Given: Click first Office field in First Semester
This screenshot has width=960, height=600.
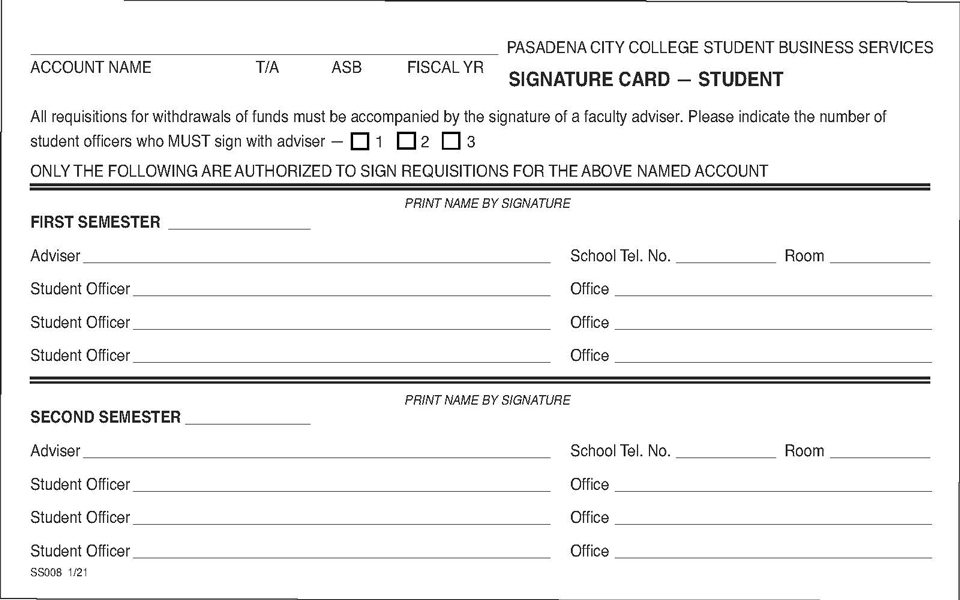Looking at the screenshot, I should pos(772,288).
